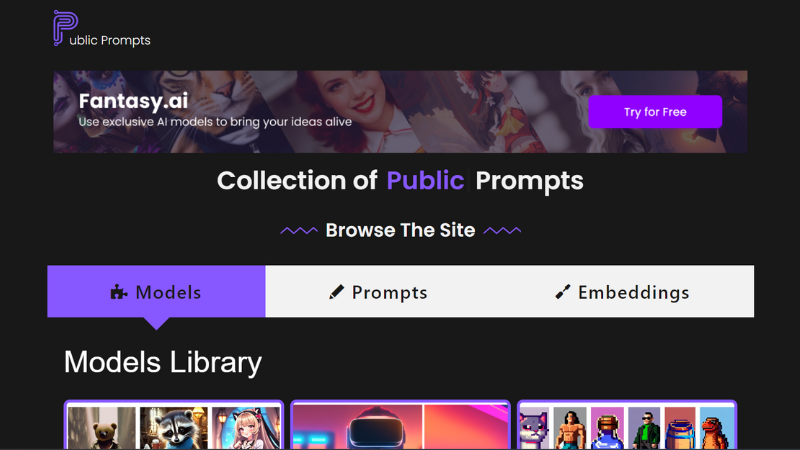
Task: Open the pixel art muscular character thumbnail
Action: click(x=570, y=428)
